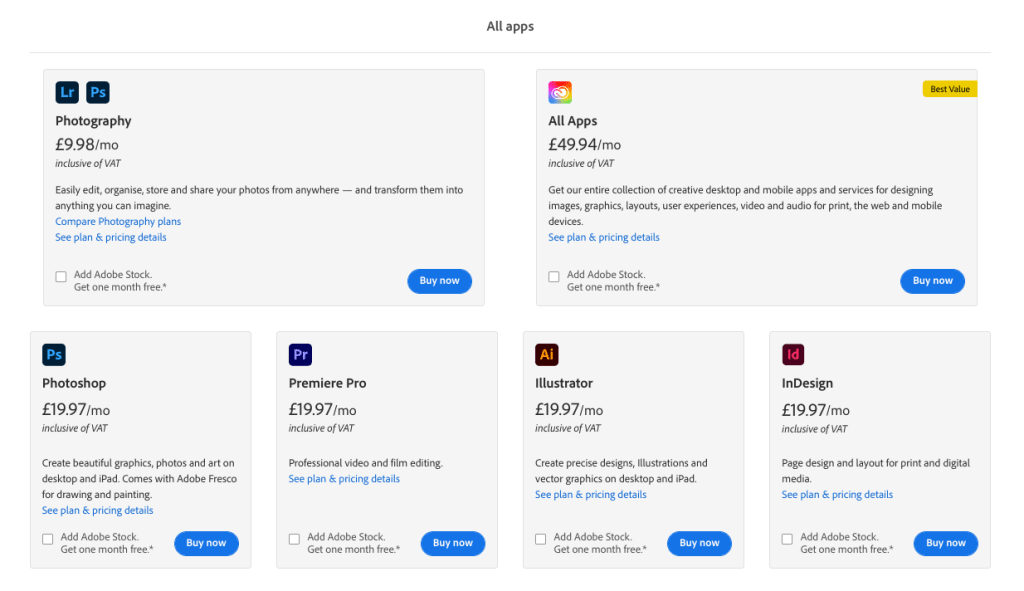Click the Creative Cloud All Apps icon

560,92
